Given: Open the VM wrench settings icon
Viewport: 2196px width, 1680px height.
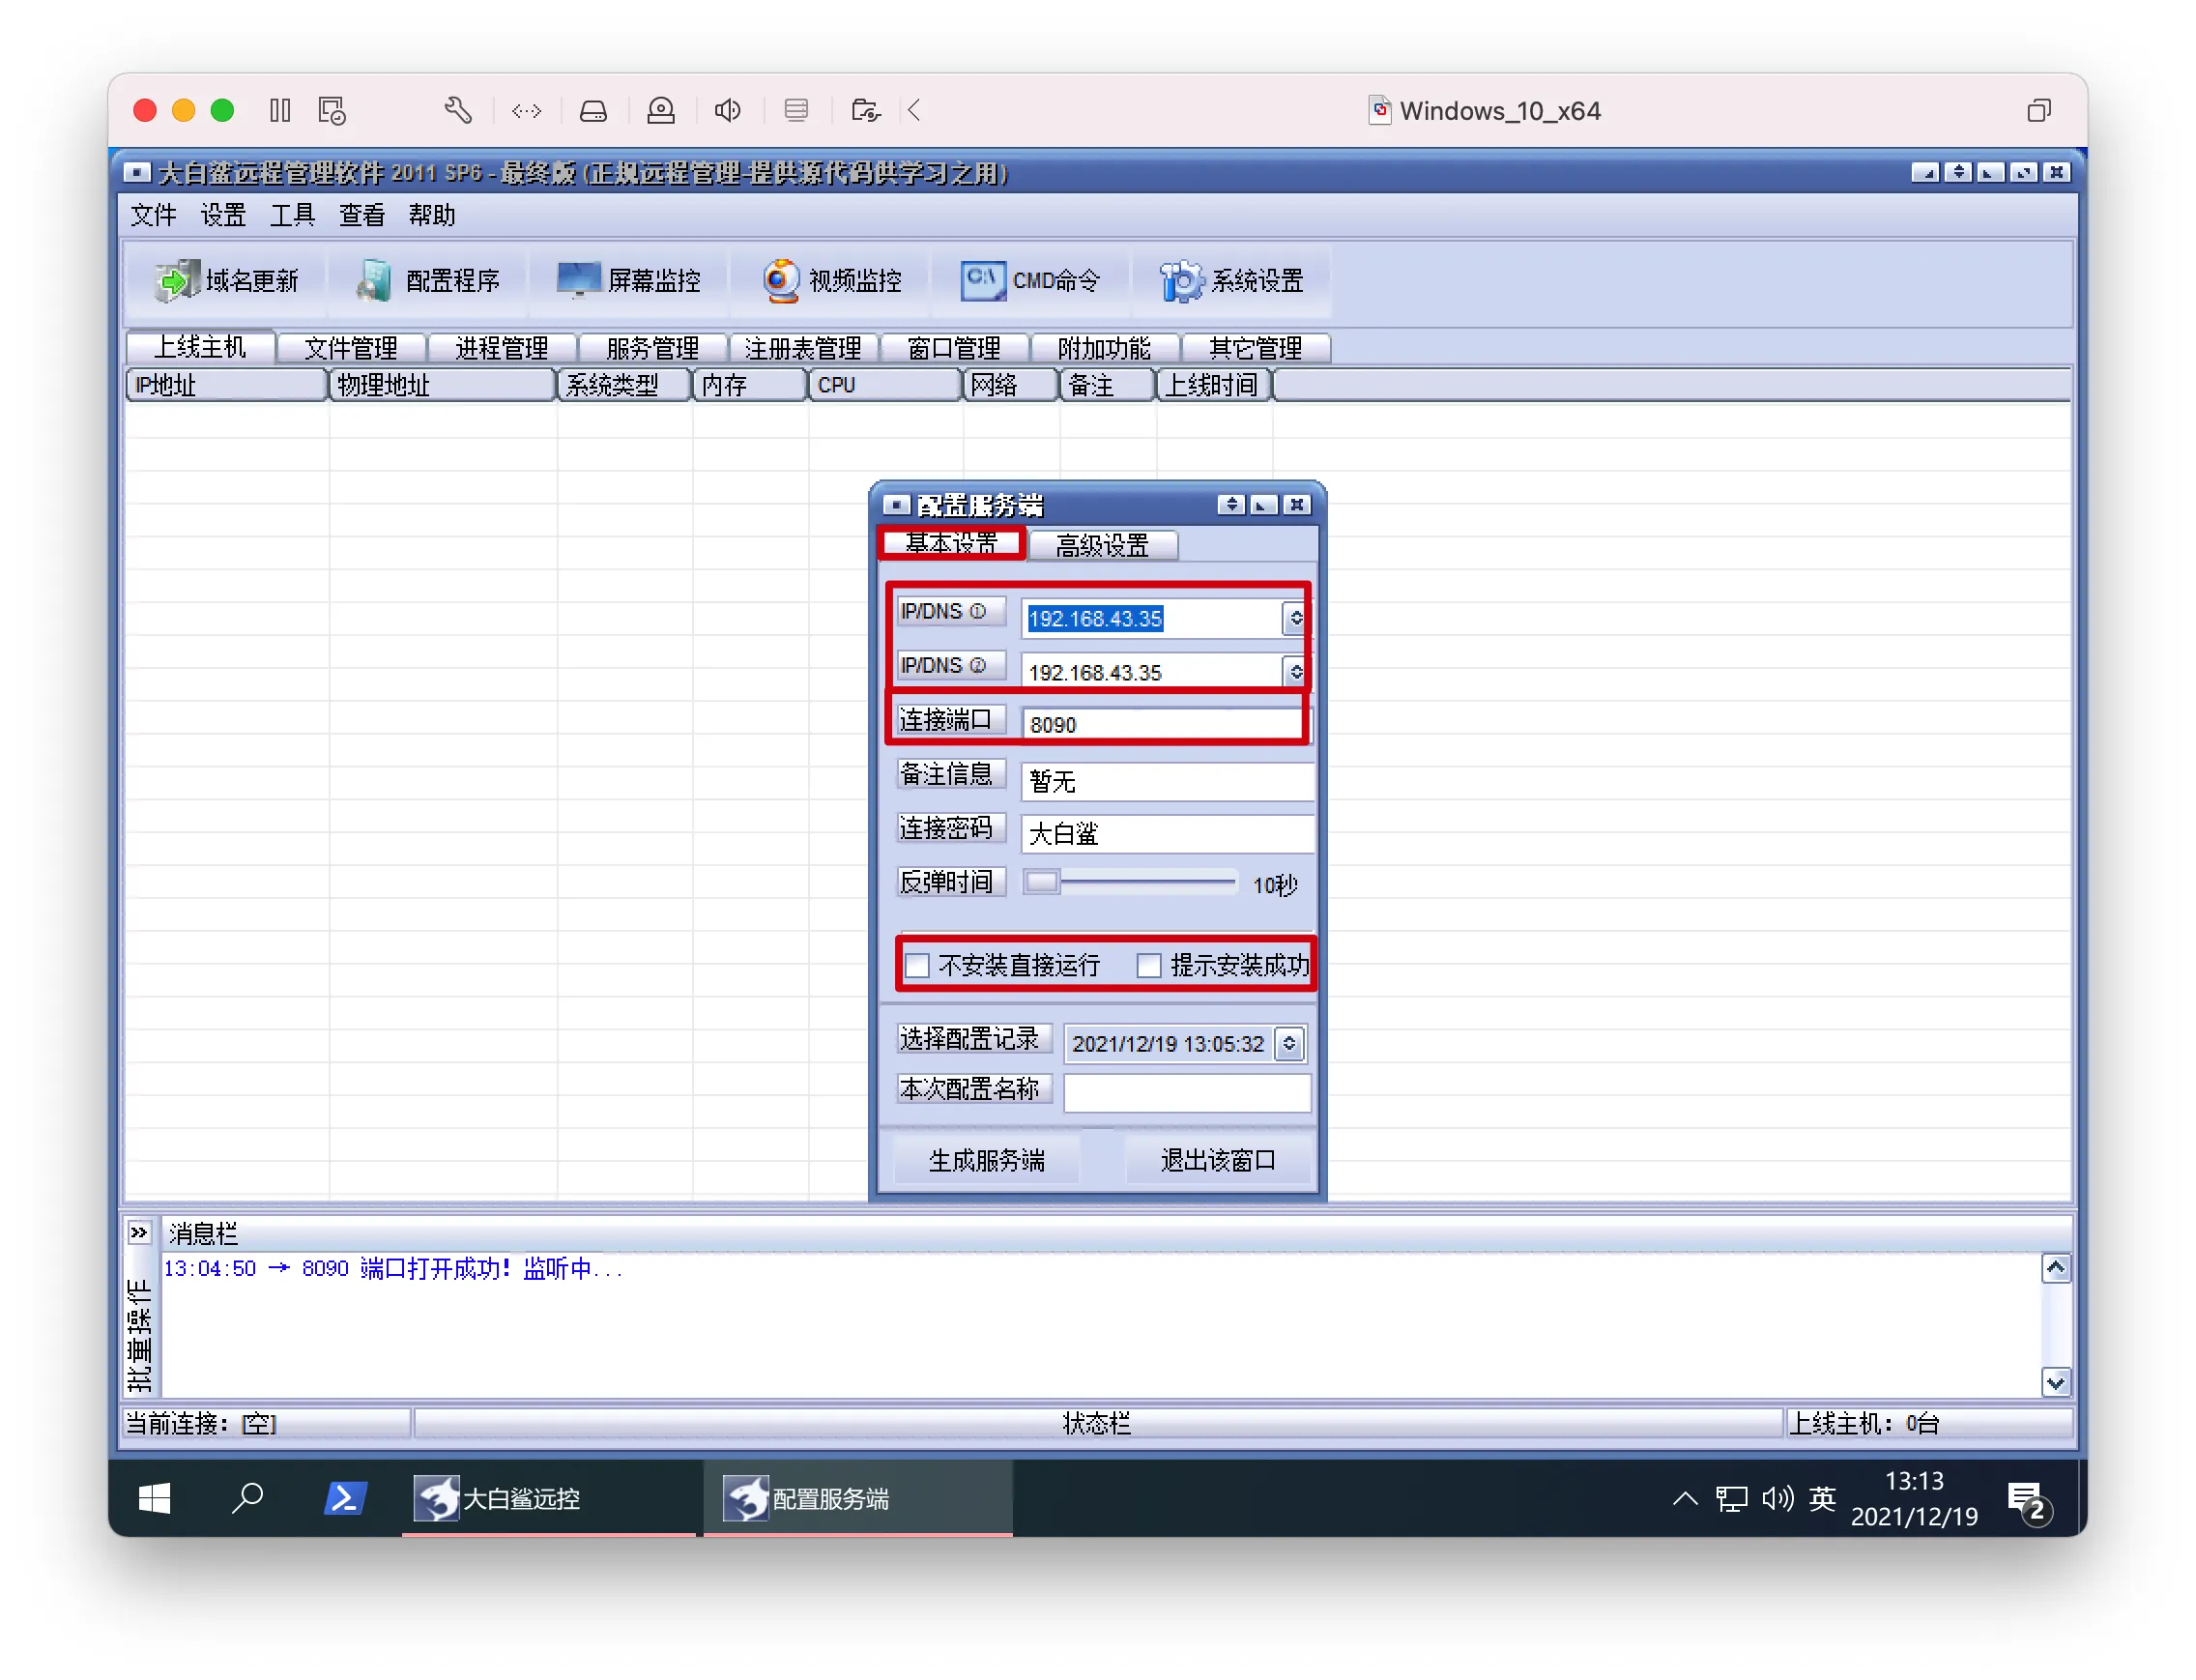Looking at the screenshot, I should [458, 110].
